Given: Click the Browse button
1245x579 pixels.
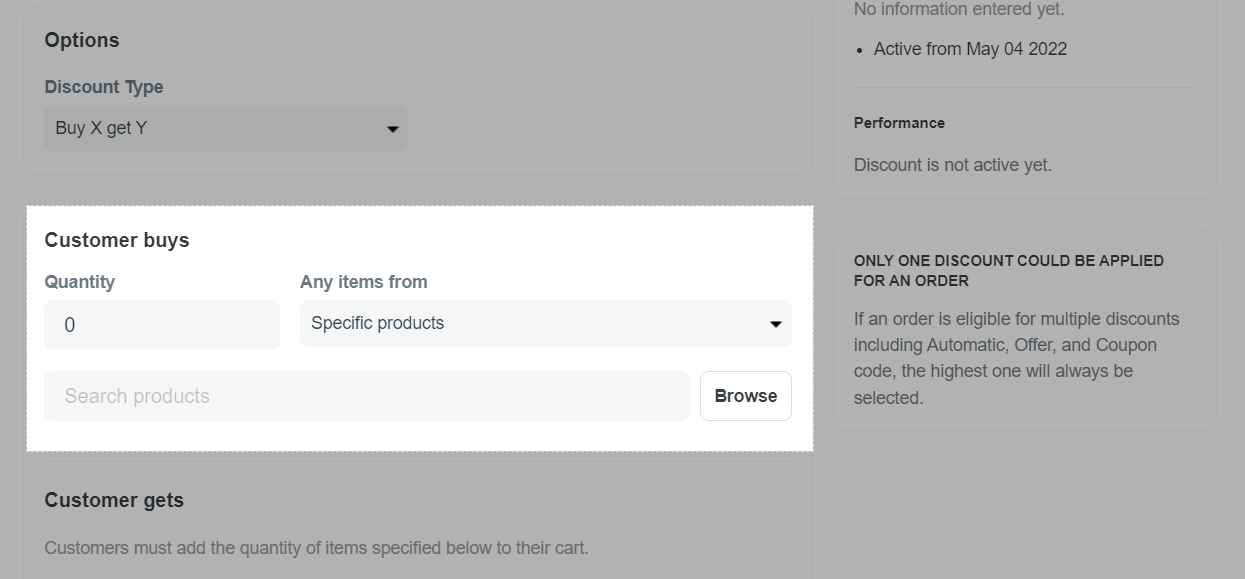Looking at the screenshot, I should pyautogui.click(x=746, y=396).
